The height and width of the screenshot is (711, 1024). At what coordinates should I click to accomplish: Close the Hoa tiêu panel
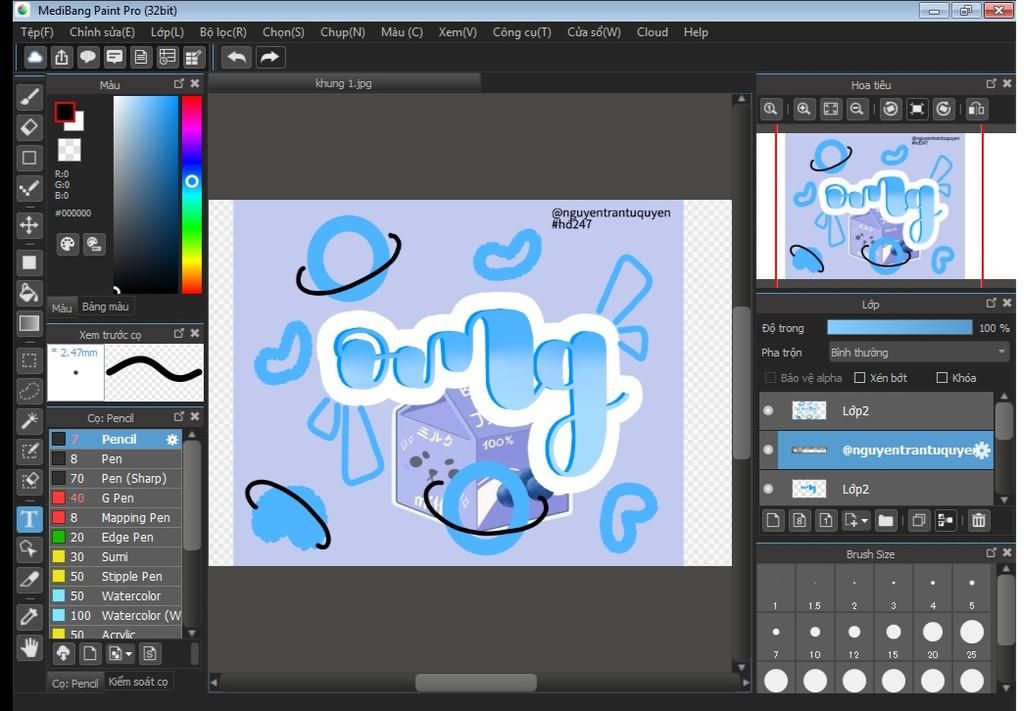point(1007,84)
